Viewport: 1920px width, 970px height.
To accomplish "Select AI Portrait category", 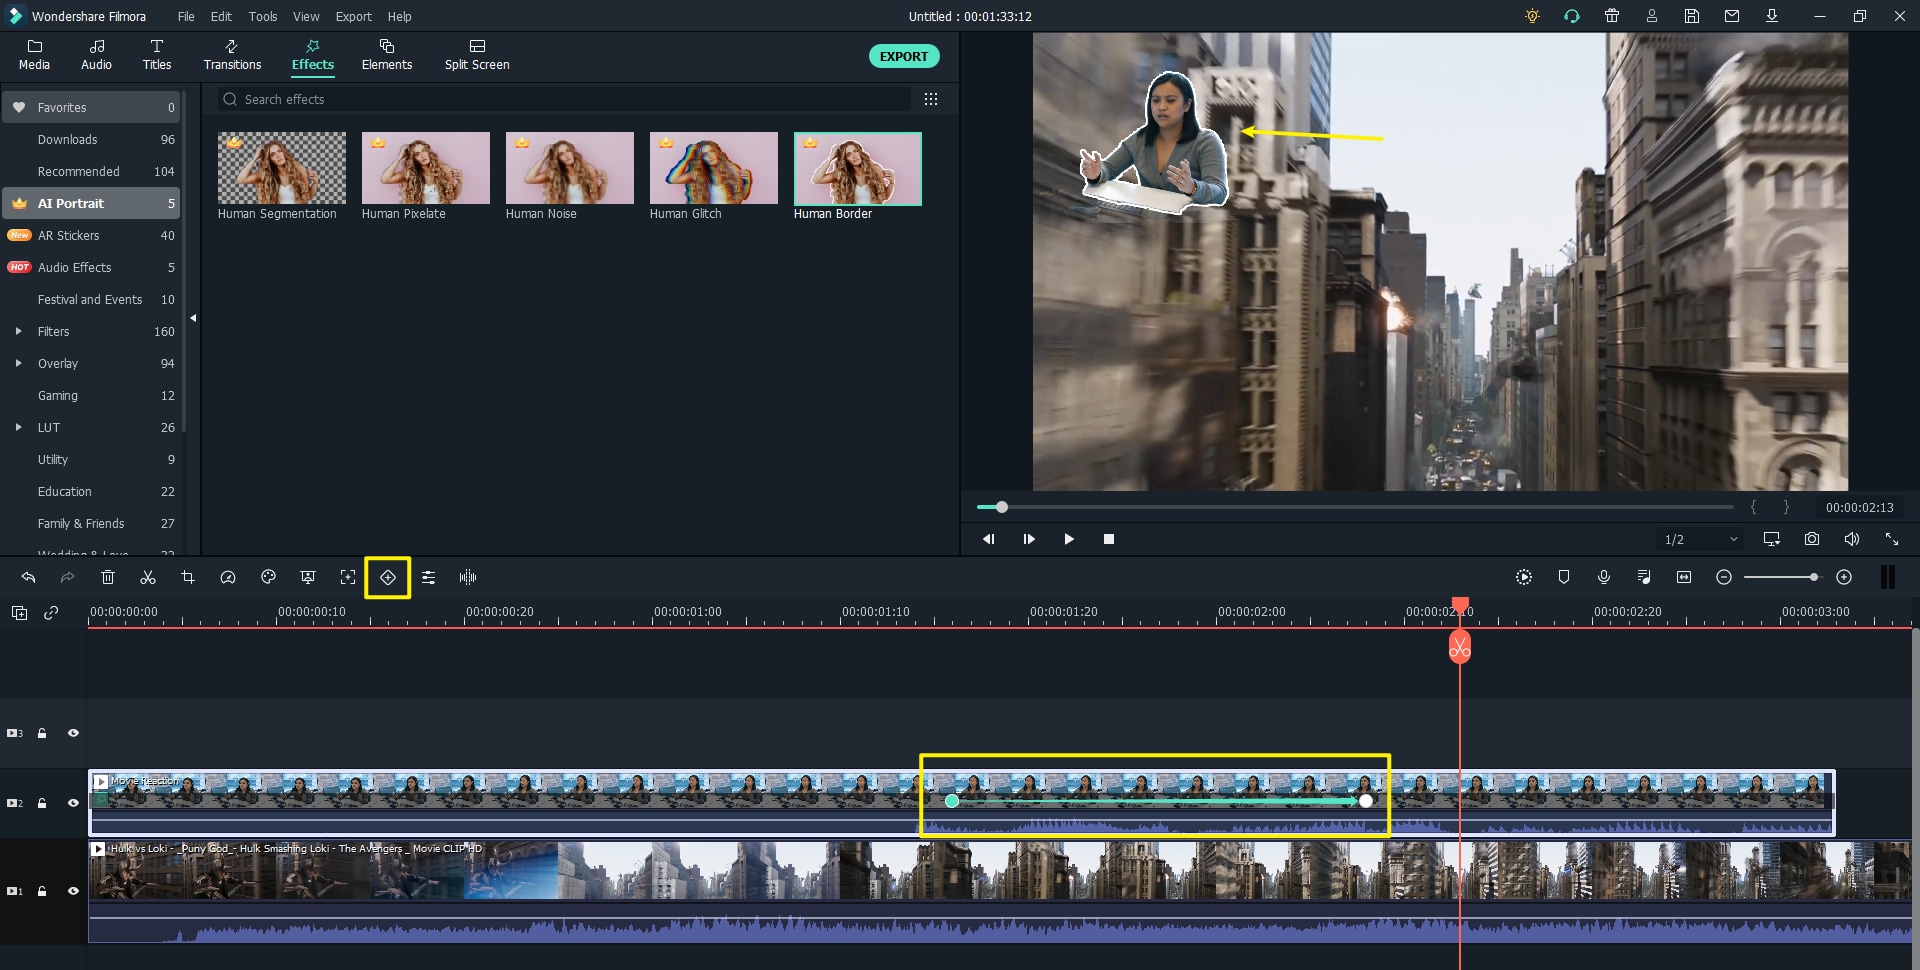I will coord(91,203).
